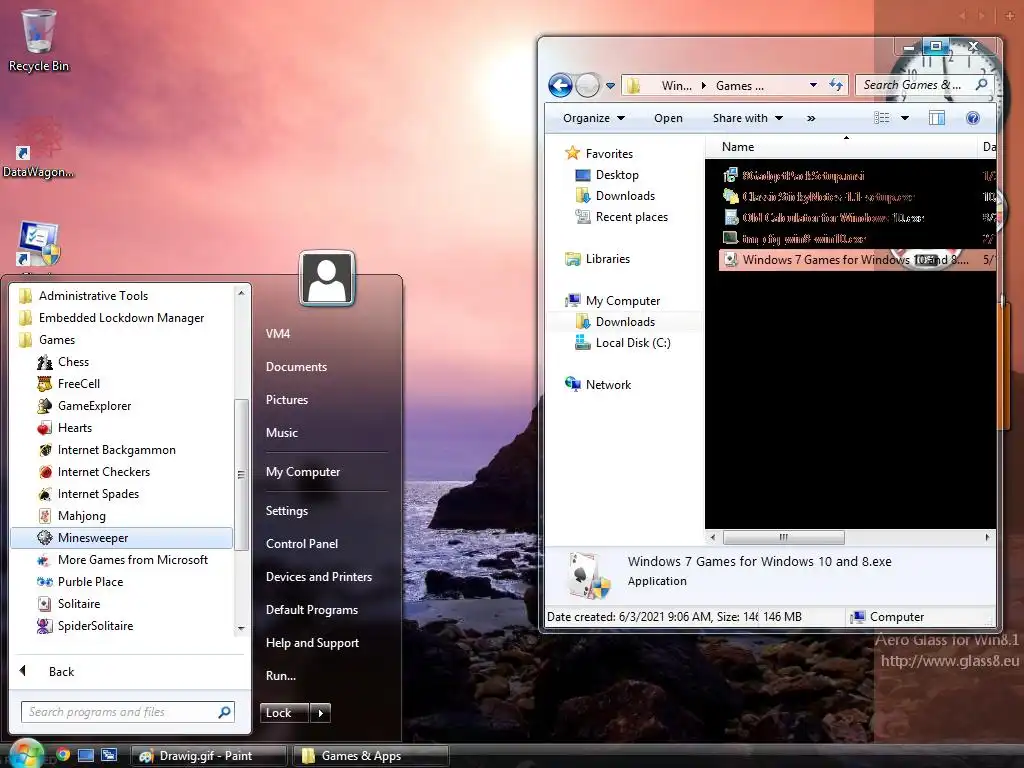Launch SpiderSolitaire
This screenshot has width=1024, height=768.
coord(95,626)
